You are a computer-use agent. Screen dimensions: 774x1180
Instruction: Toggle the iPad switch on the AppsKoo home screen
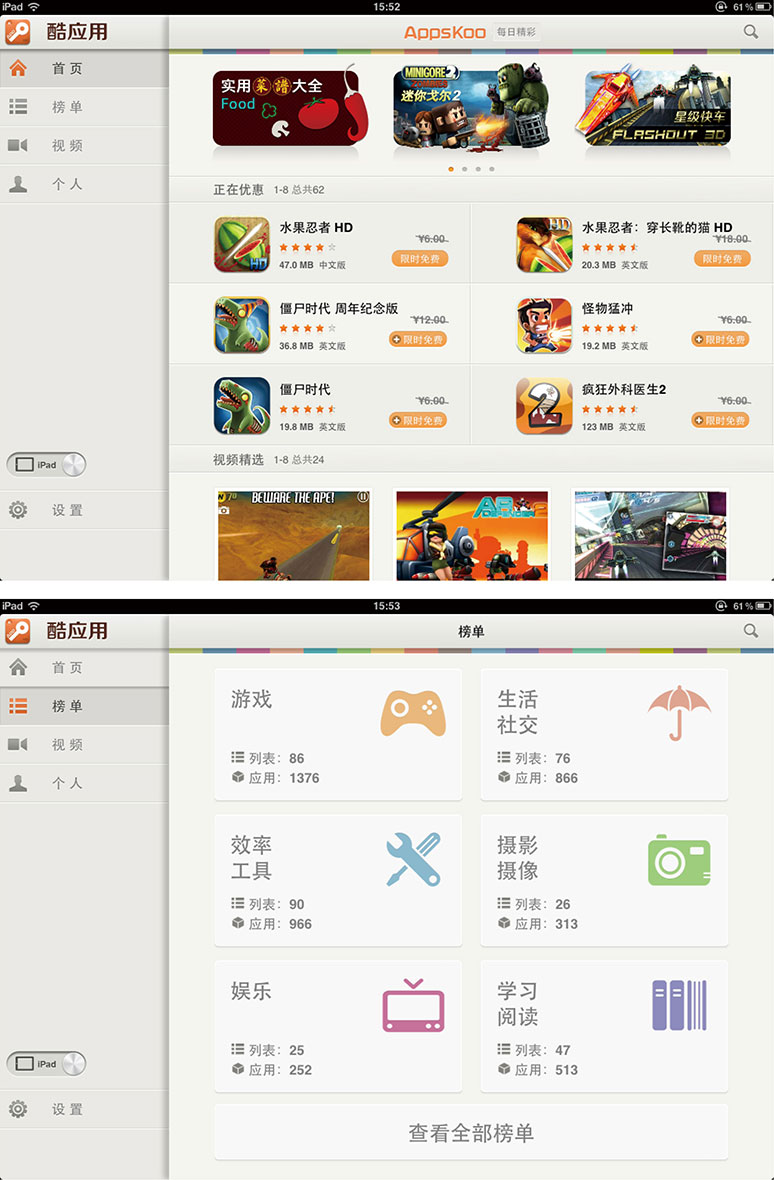click(47, 465)
